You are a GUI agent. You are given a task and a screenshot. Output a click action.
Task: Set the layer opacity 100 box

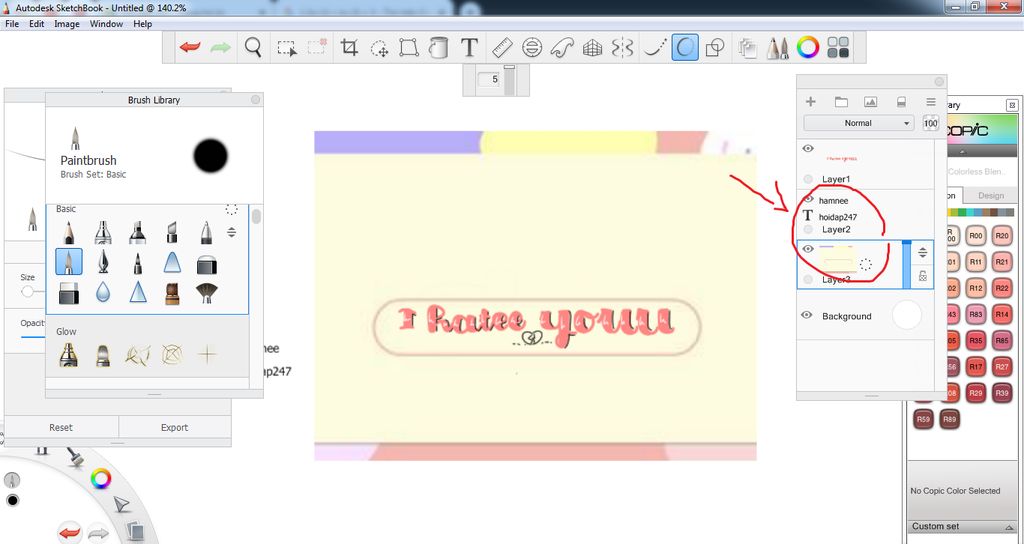pos(931,123)
